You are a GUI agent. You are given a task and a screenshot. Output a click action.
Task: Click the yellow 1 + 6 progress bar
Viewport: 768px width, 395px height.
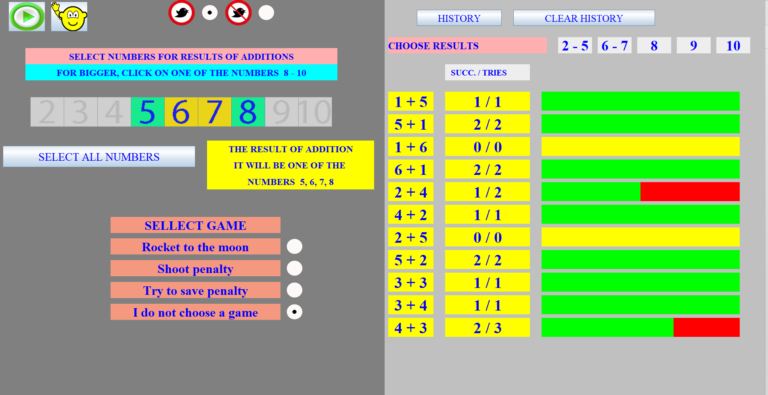tap(641, 147)
